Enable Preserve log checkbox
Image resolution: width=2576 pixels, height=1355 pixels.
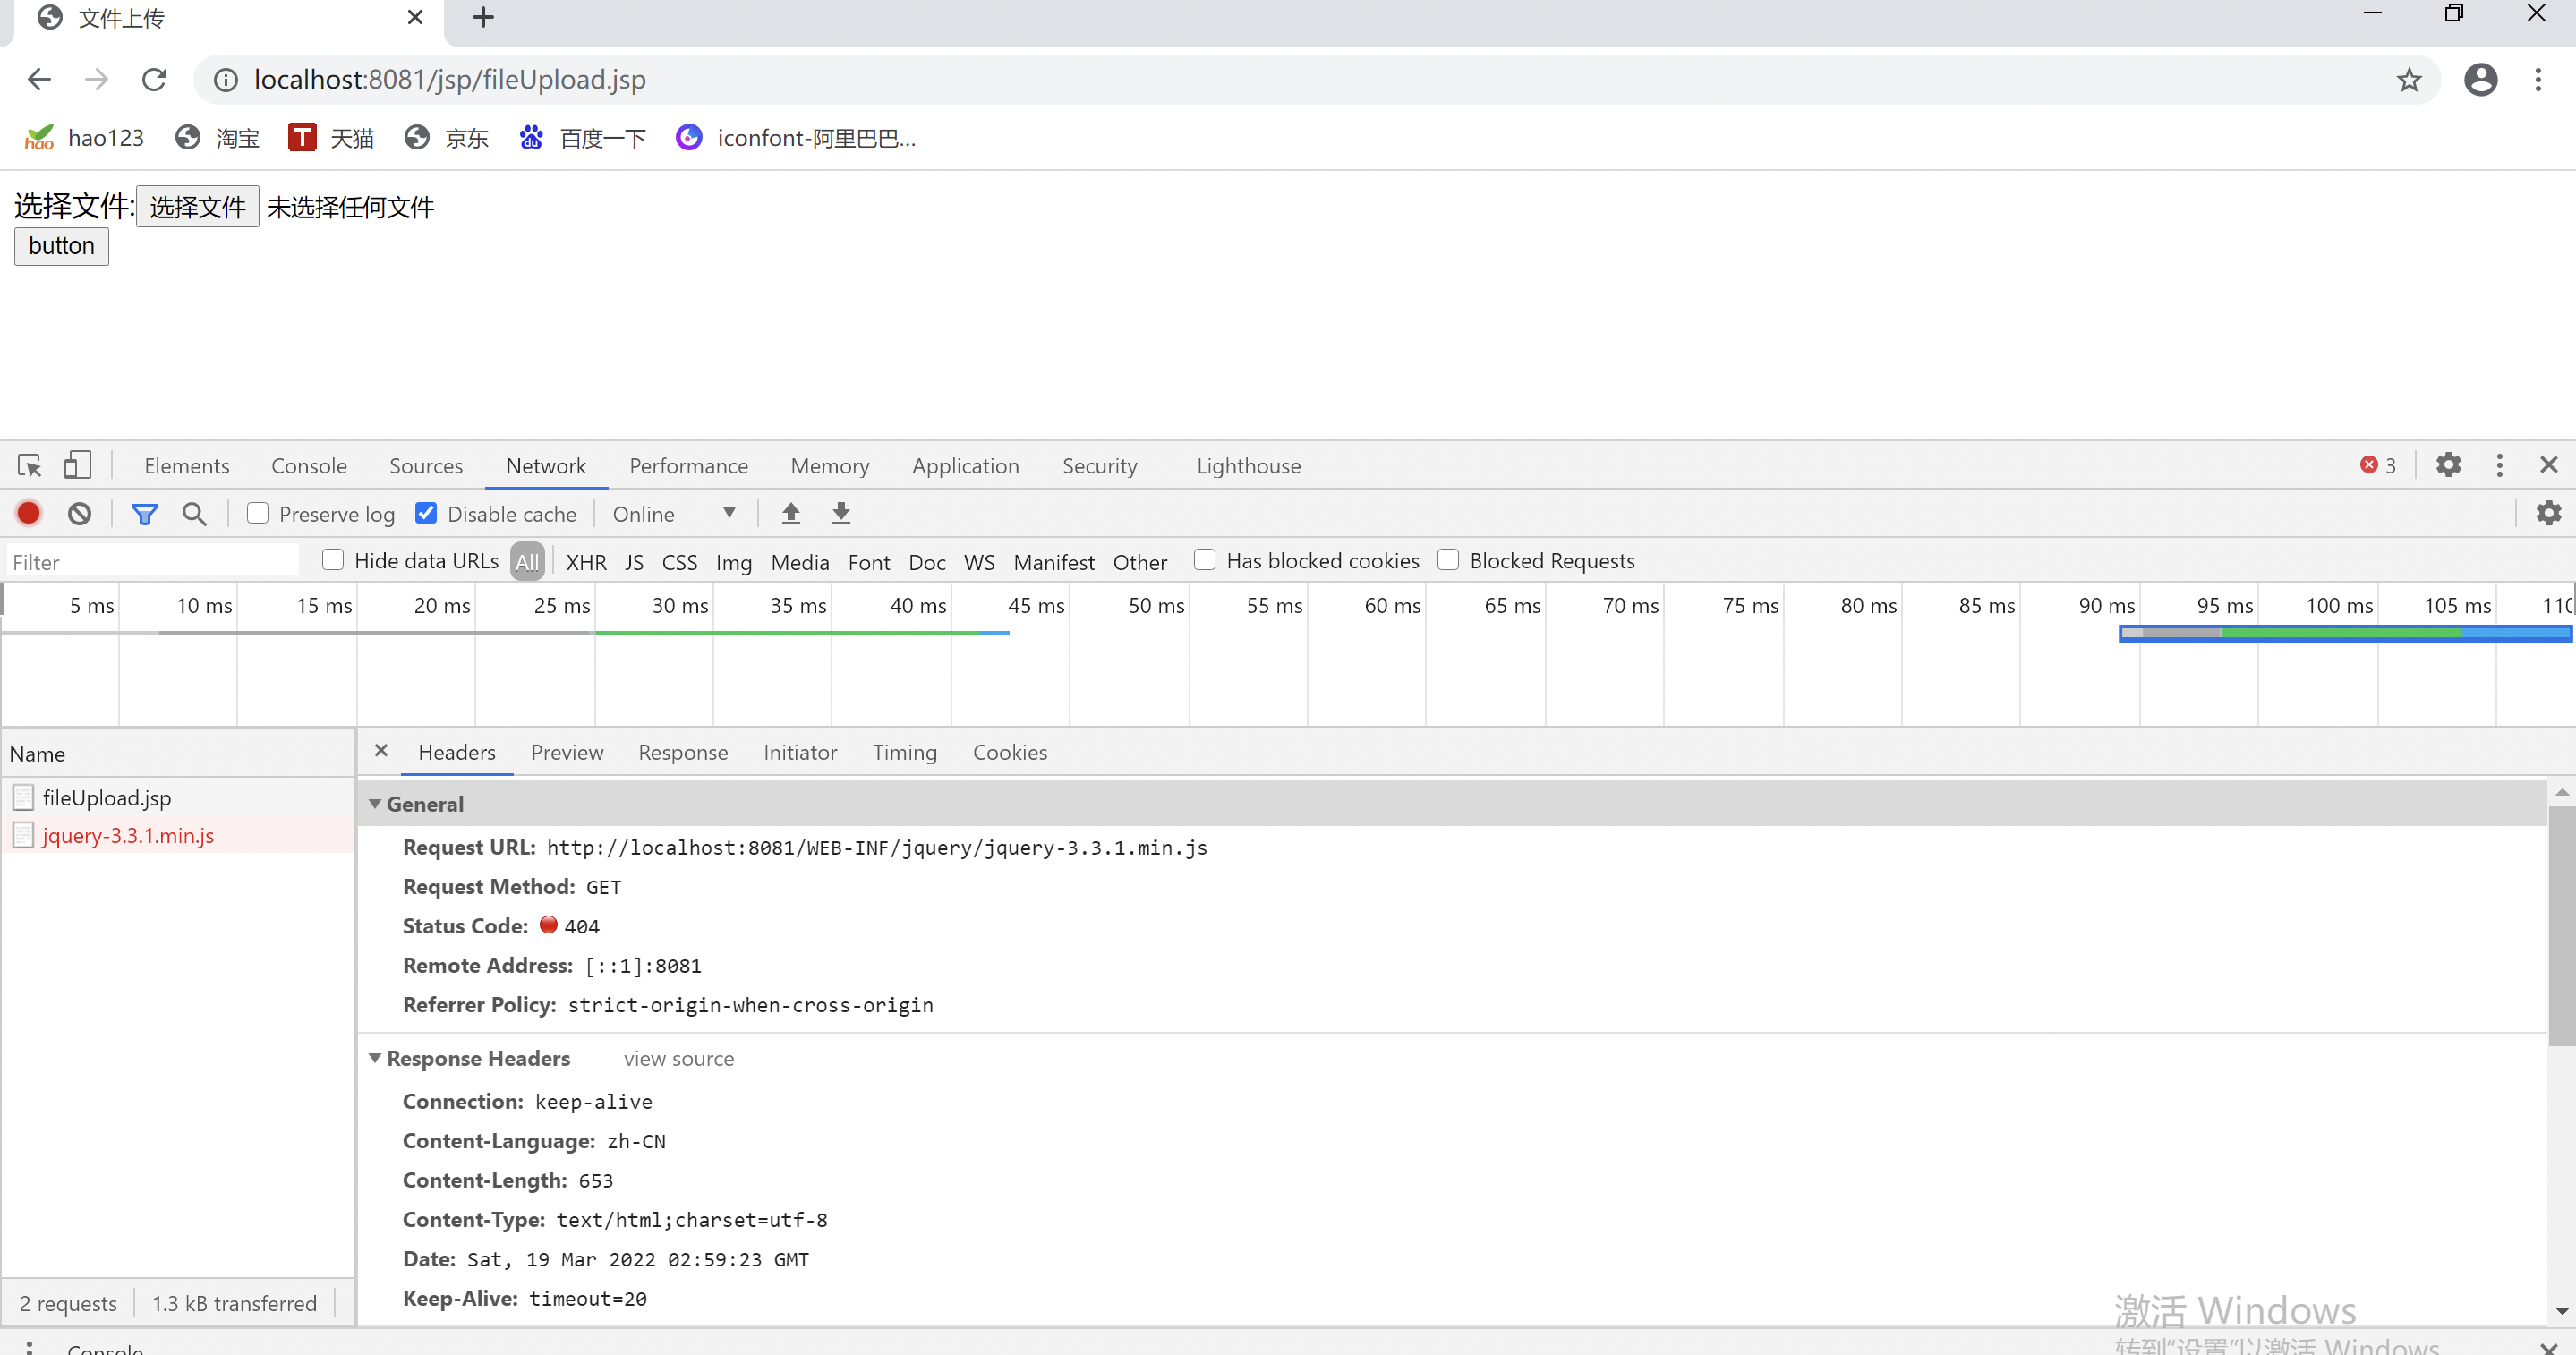(258, 514)
